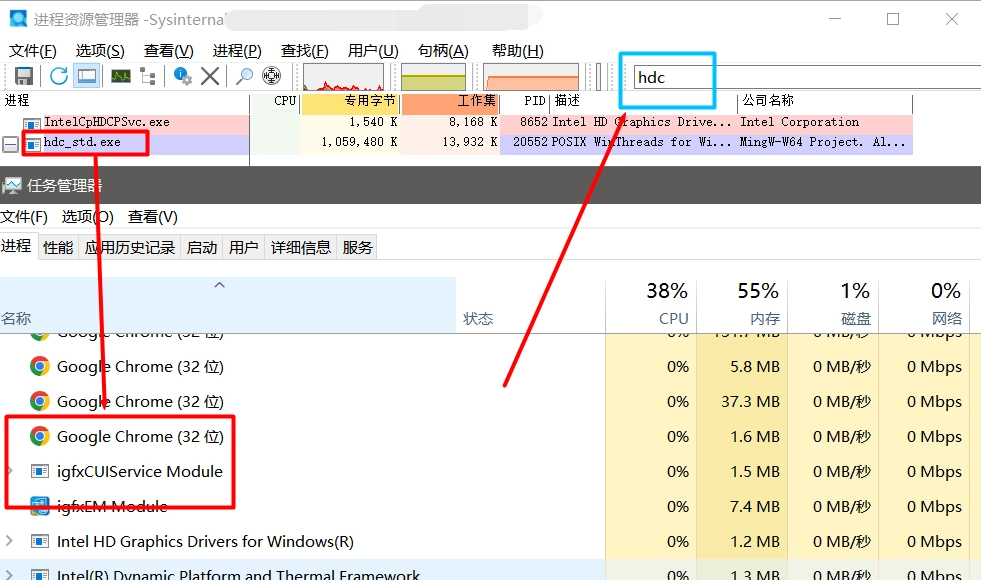The height and width of the screenshot is (580, 981).
Task: Click the filter search box containing hdc
Action: (806, 78)
